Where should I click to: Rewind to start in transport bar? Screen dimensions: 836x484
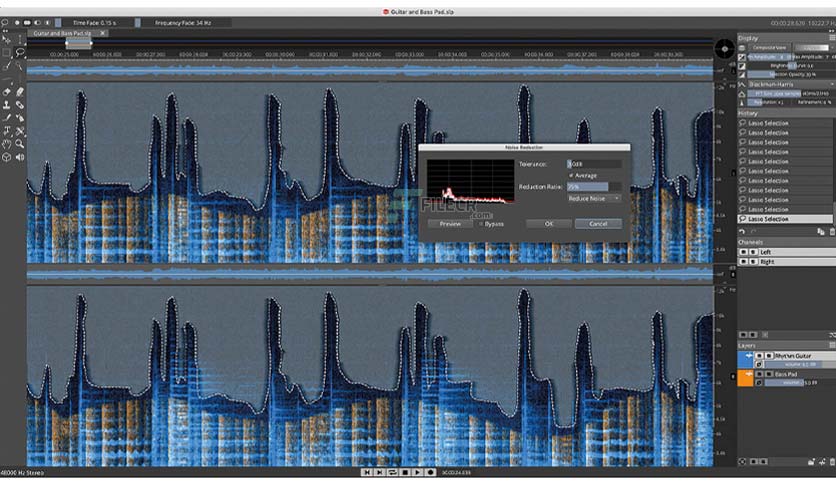tap(366, 472)
